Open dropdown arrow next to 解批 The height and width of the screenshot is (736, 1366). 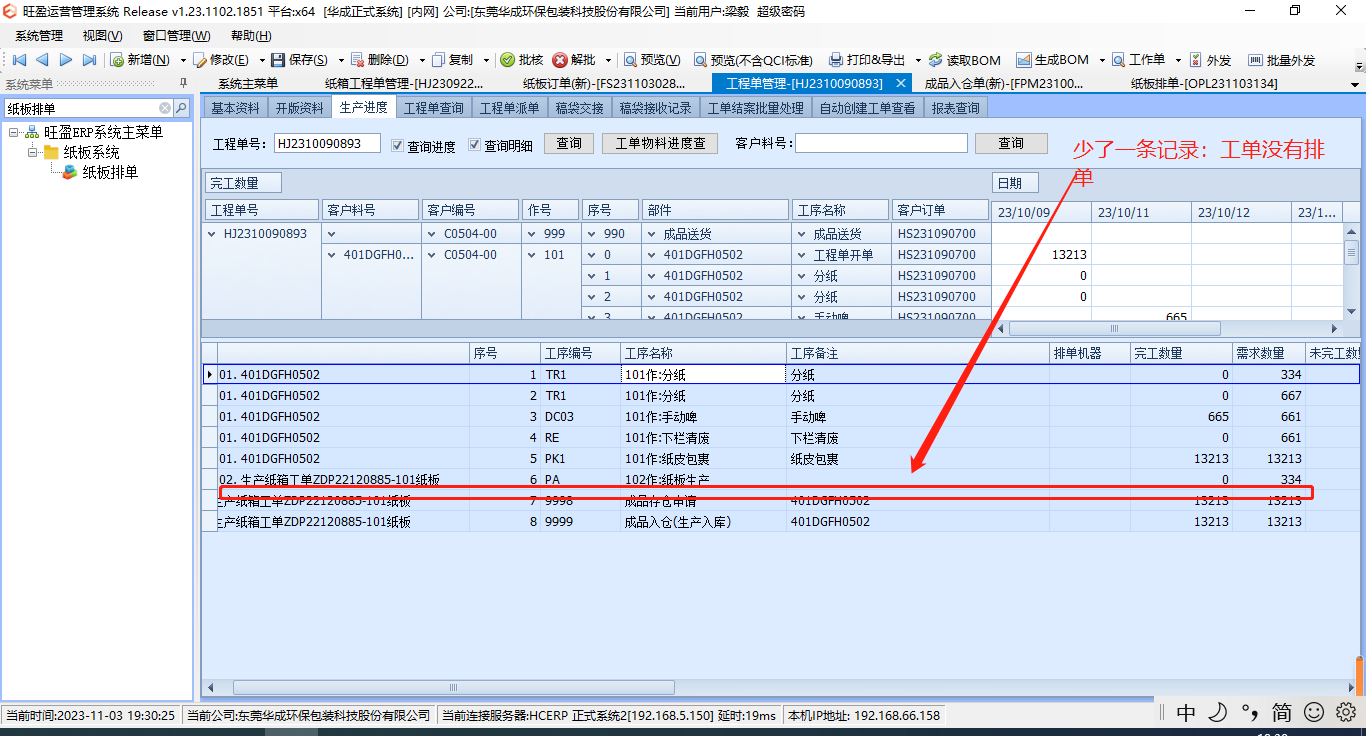tap(608, 60)
